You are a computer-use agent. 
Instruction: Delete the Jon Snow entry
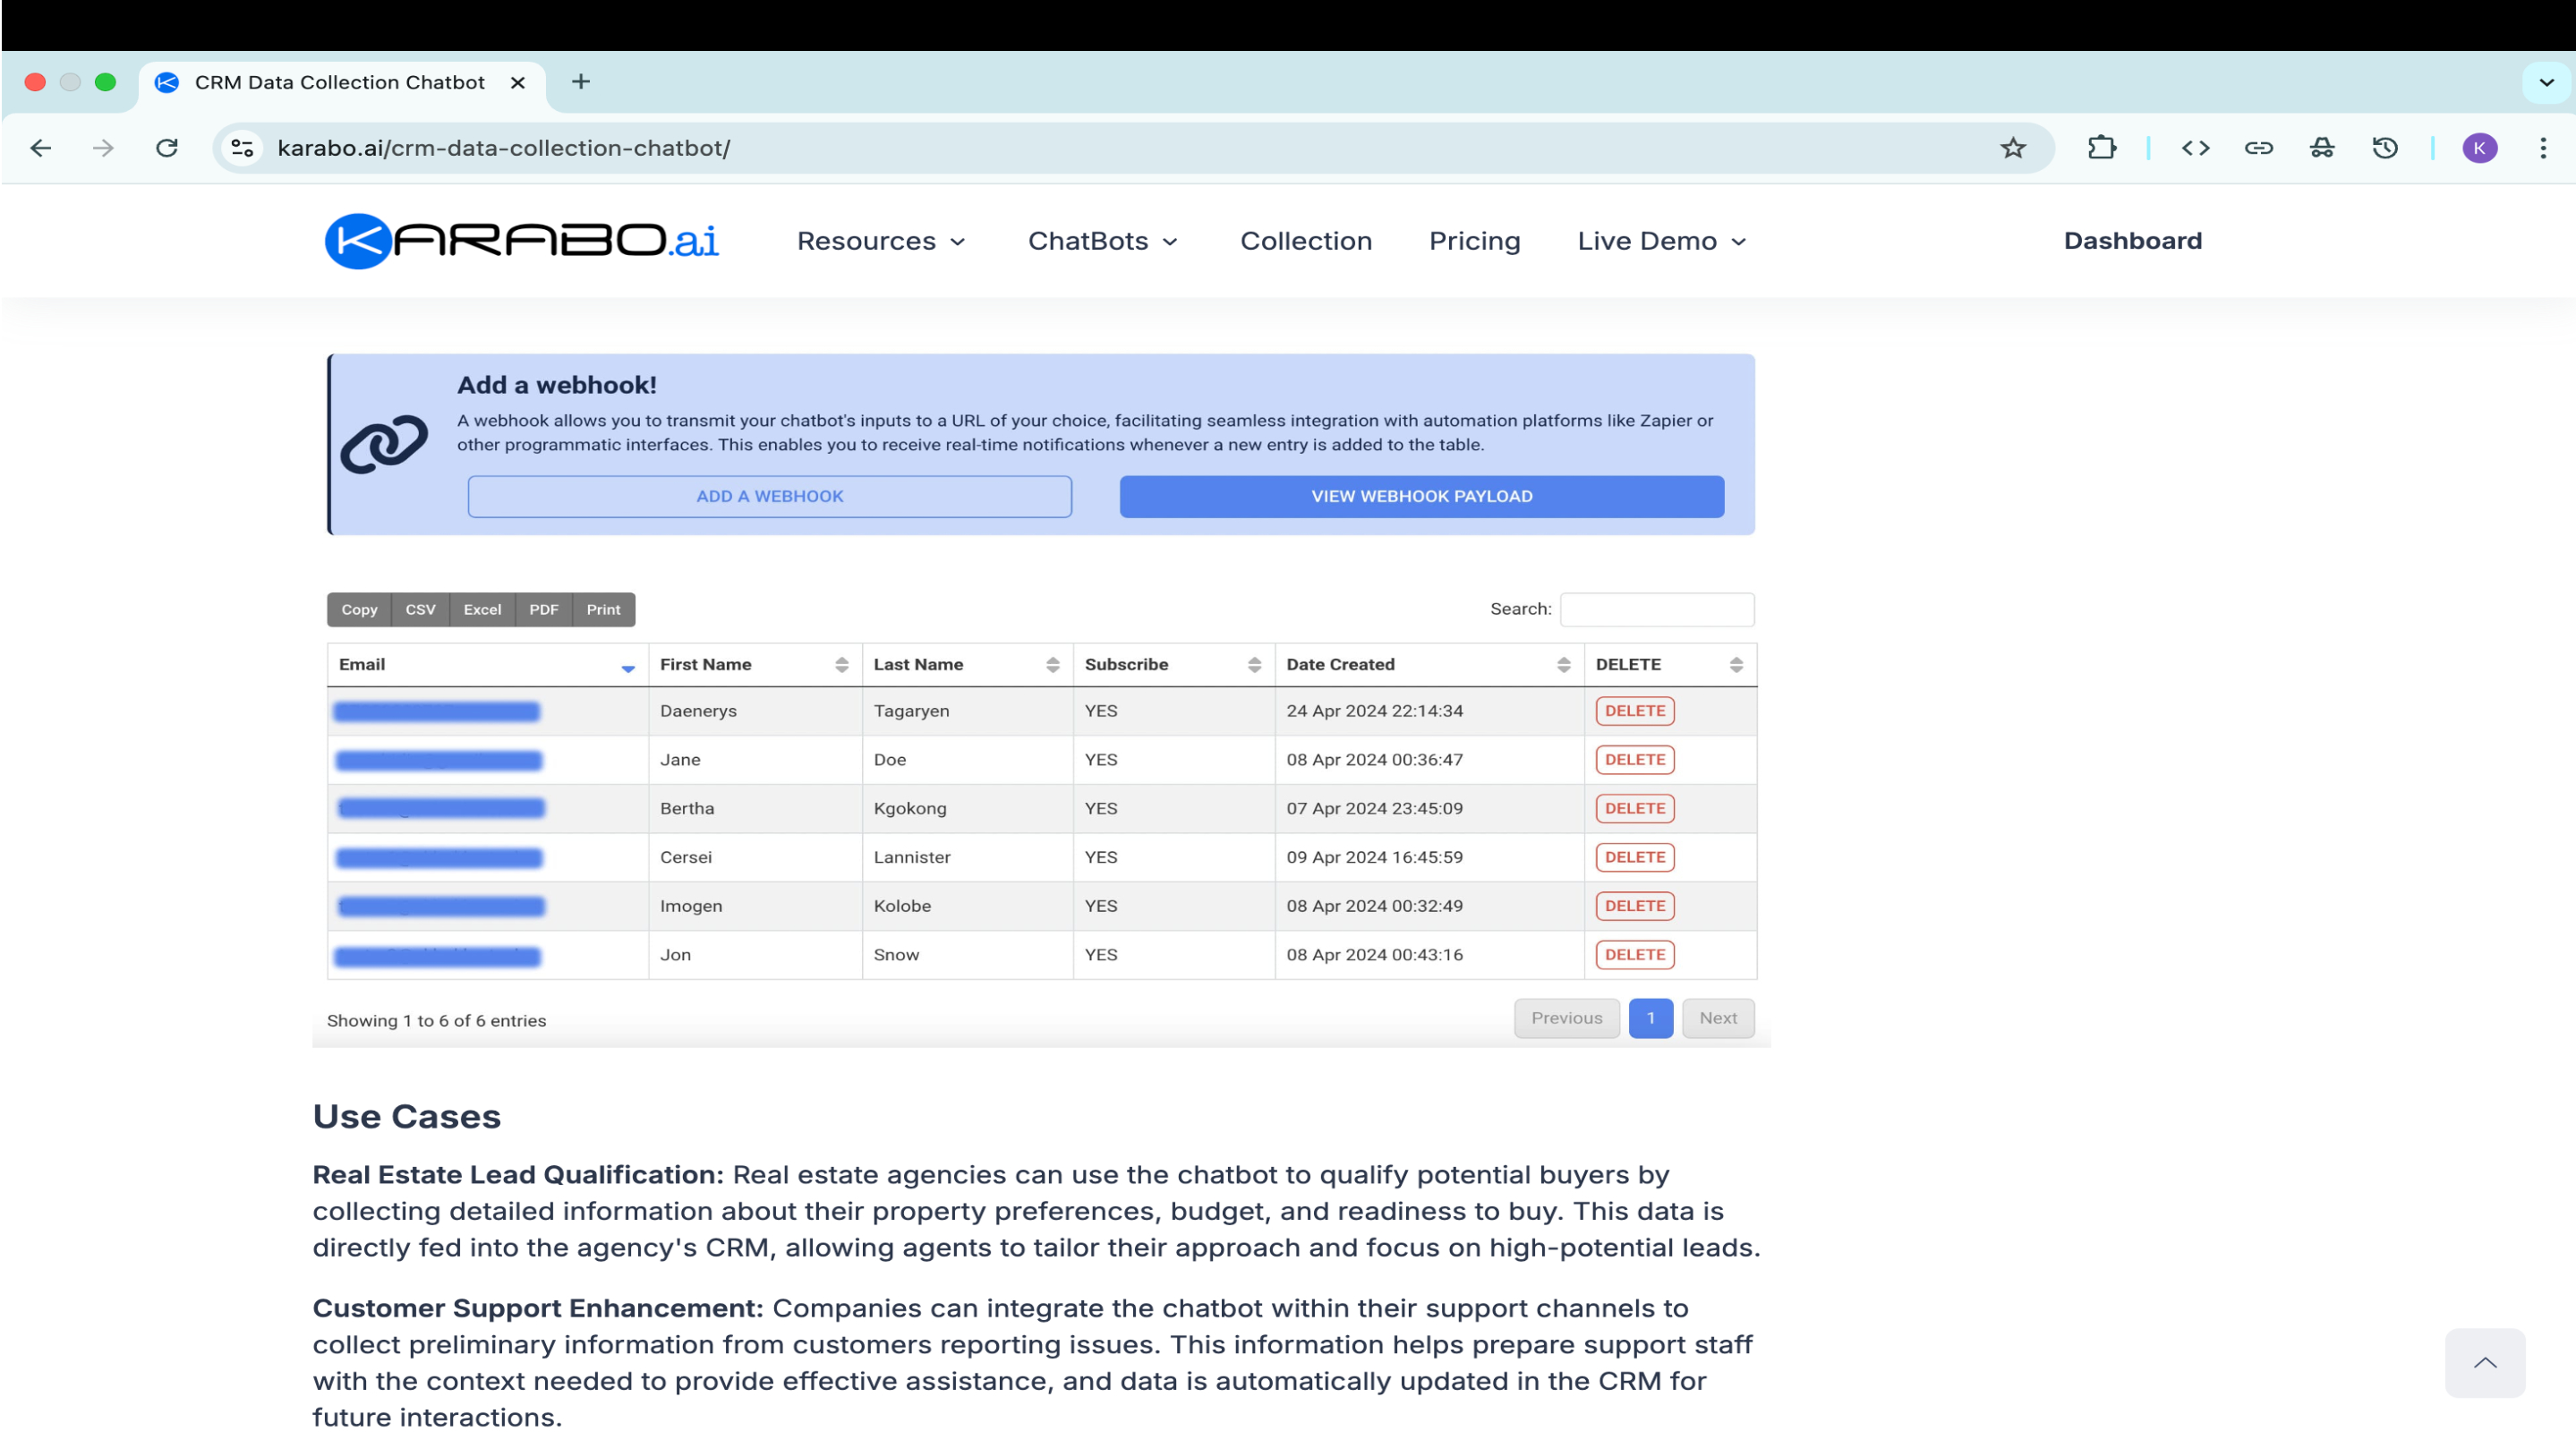tap(1634, 954)
